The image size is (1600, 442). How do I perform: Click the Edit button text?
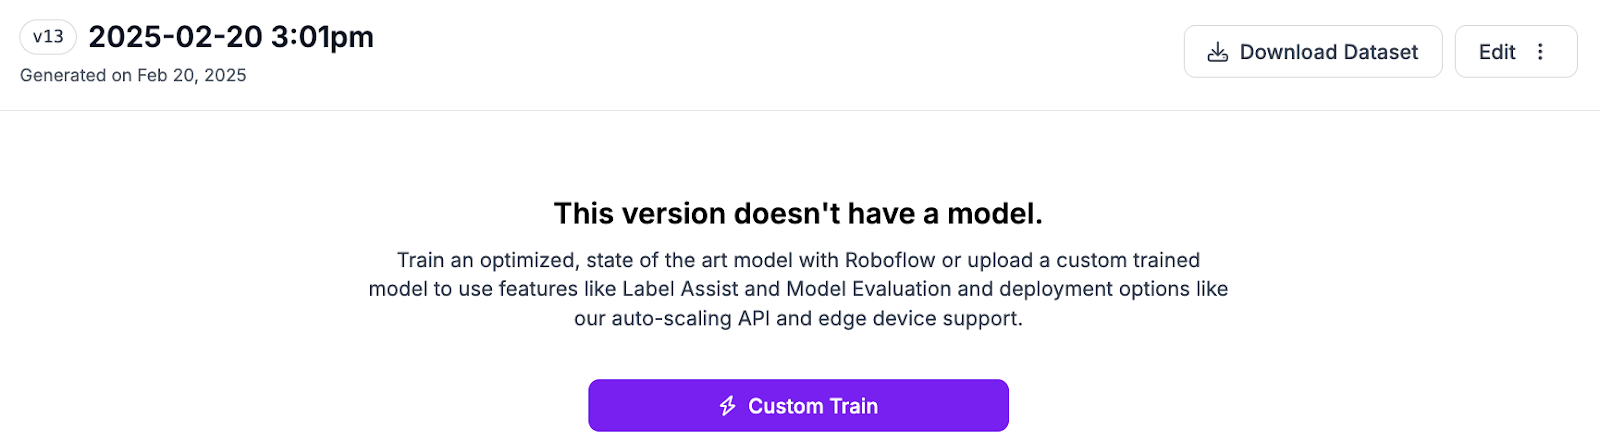(x=1497, y=52)
